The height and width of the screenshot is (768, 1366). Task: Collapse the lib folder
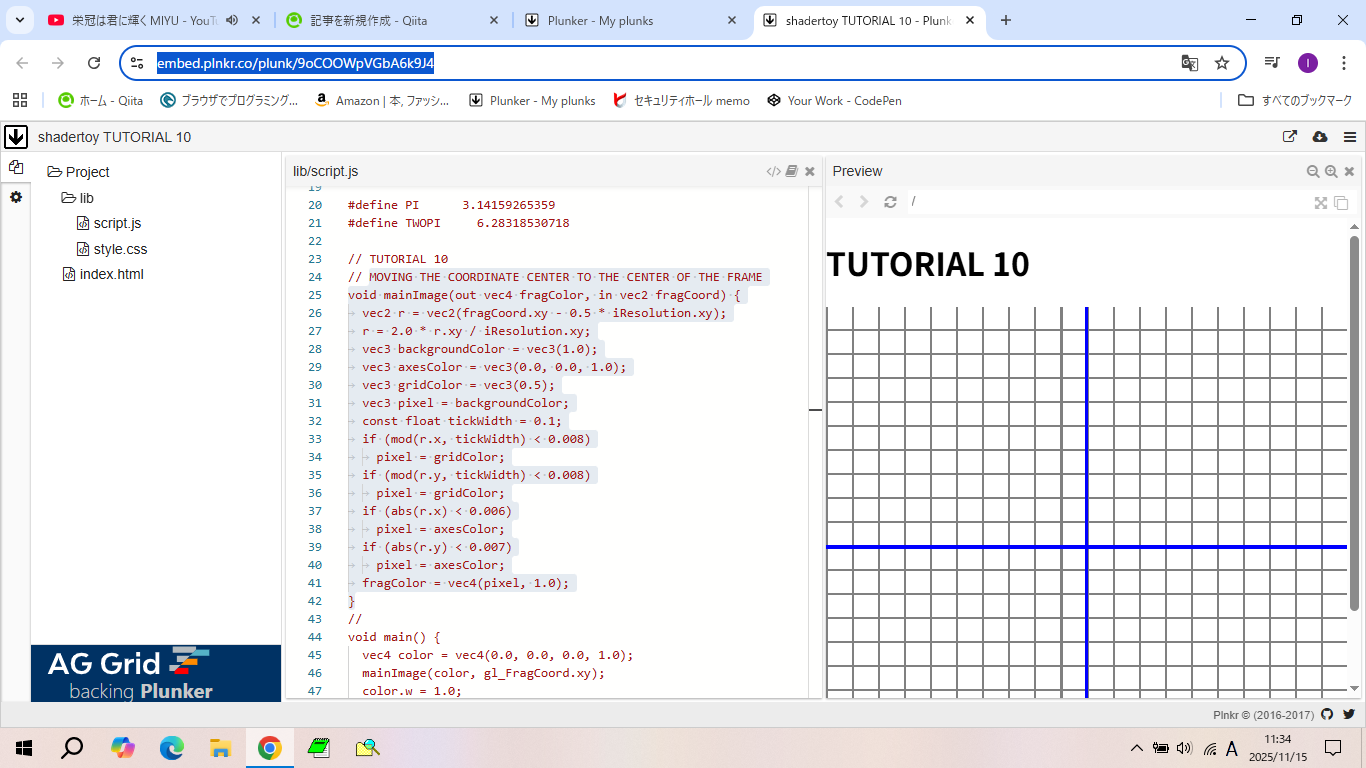pyautogui.click(x=78, y=198)
